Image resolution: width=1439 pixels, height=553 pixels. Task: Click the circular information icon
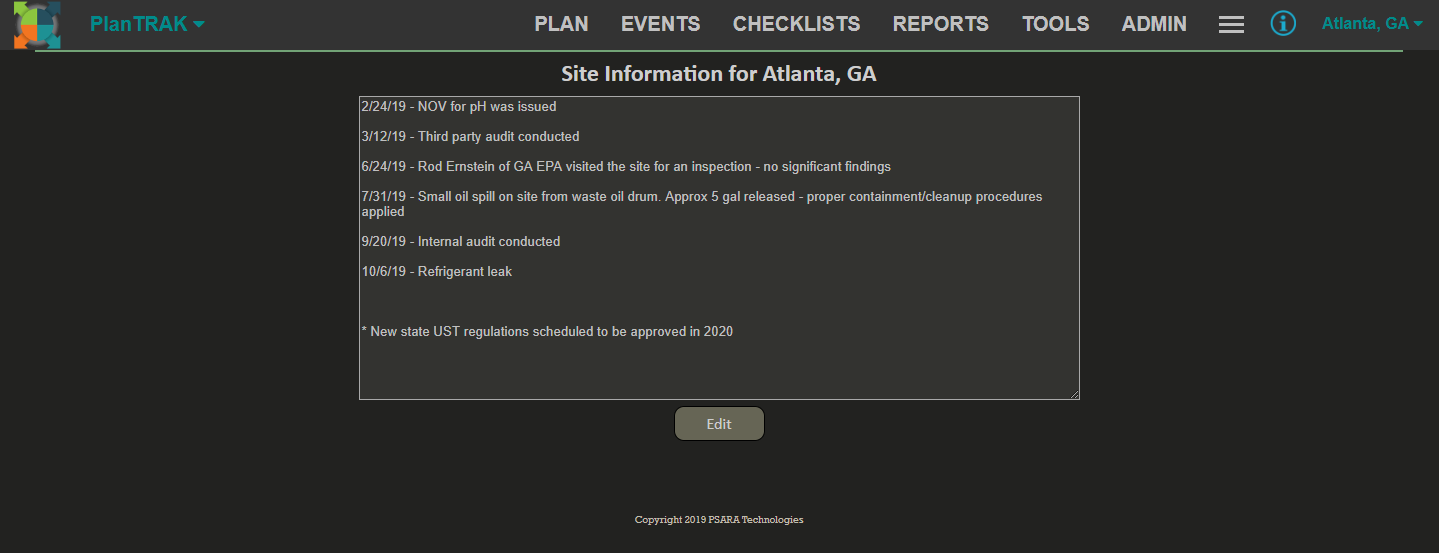(1283, 23)
